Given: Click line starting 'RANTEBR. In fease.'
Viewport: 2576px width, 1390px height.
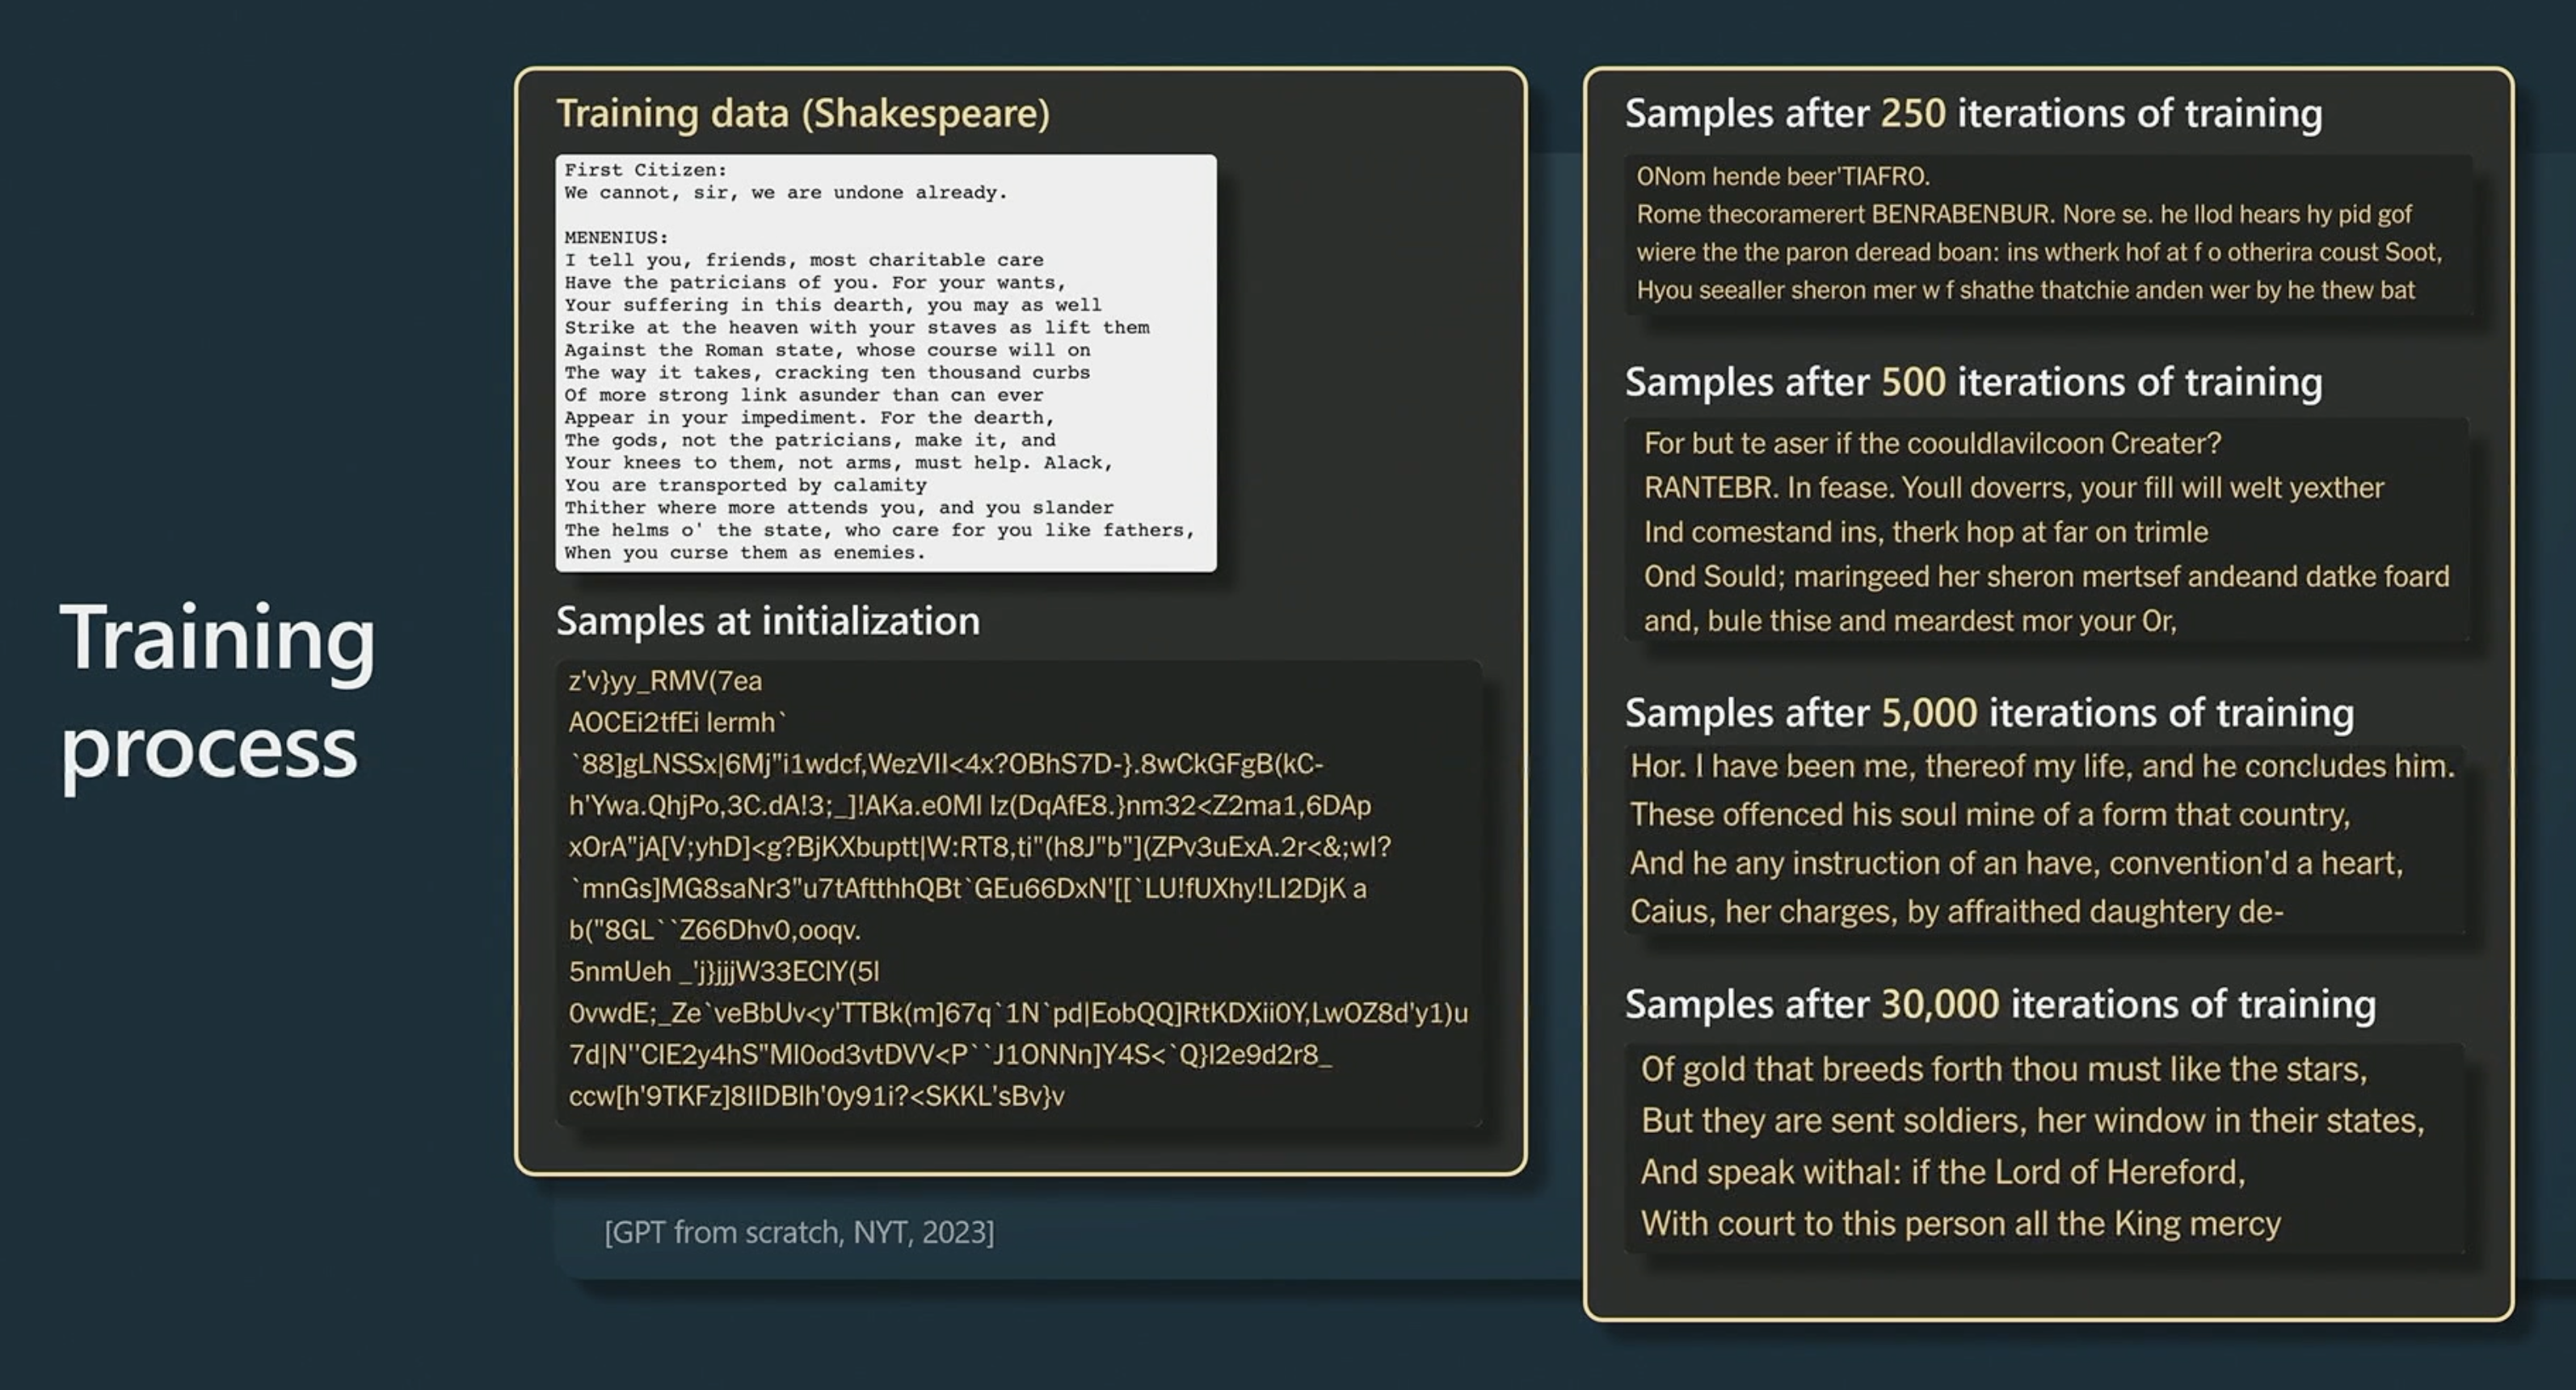Looking at the screenshot, I should tap(2014, 488).
